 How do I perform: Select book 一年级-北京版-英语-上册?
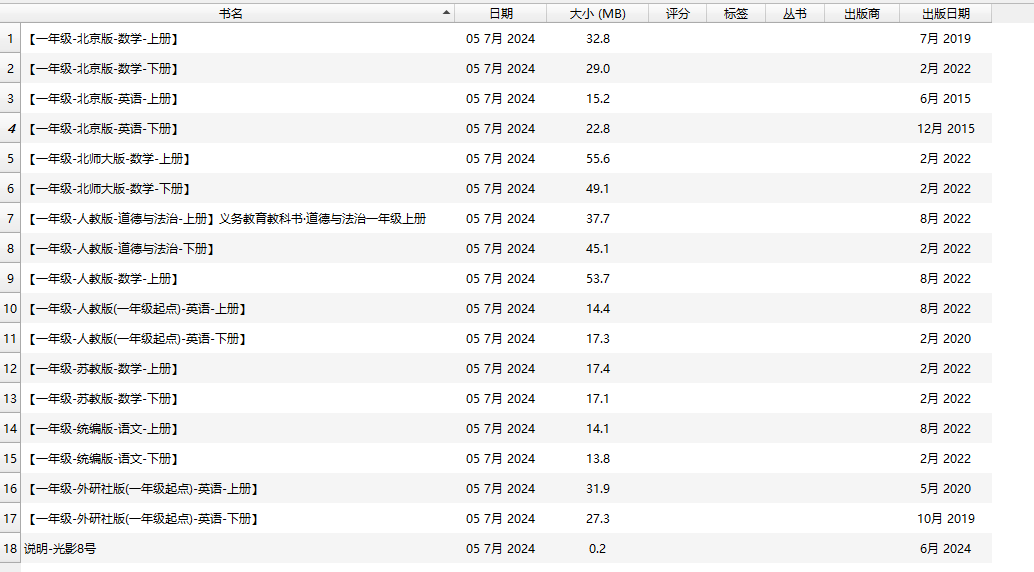coord(103,99)
